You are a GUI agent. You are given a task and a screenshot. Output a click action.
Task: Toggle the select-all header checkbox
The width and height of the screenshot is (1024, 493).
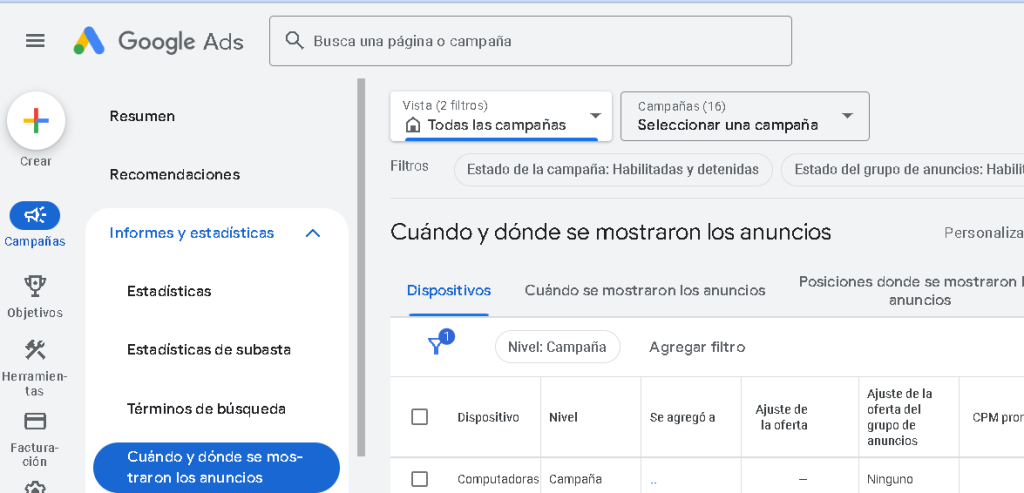(x=420, y=417)
